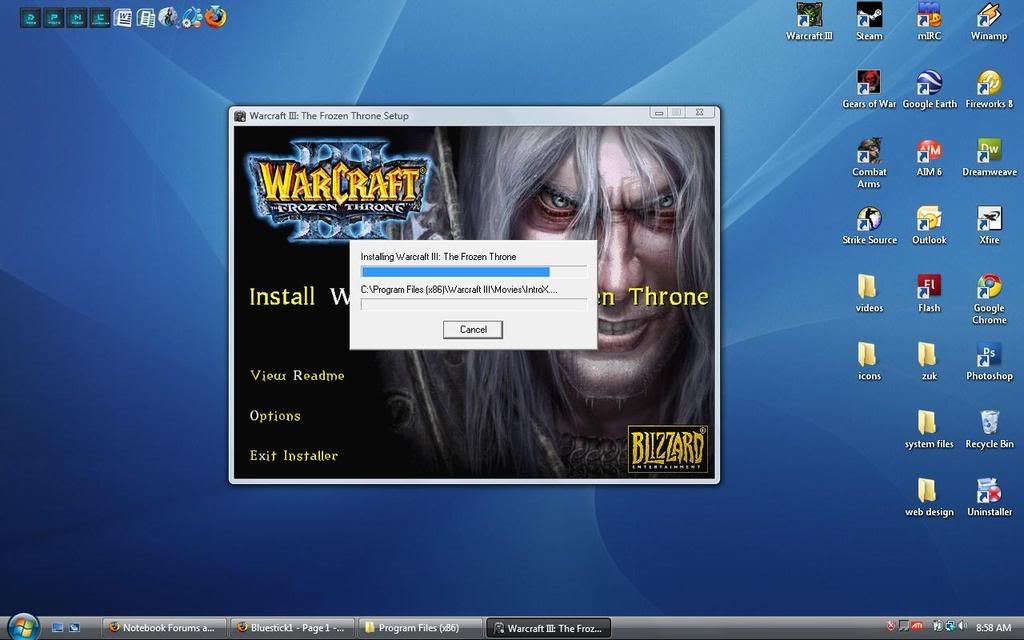The width and height of the screenshot is (1024, 640).
Task: Click the ATI tray icon
Action: pos(917,627)
